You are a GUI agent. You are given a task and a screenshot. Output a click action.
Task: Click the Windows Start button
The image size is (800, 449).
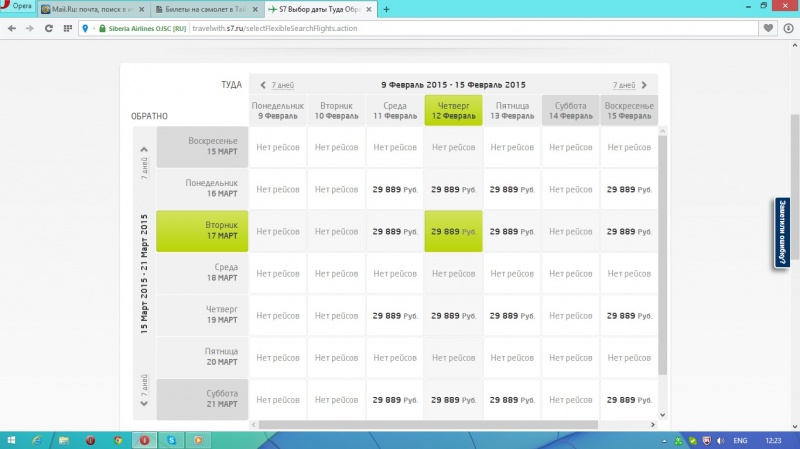tap(11, 440)
